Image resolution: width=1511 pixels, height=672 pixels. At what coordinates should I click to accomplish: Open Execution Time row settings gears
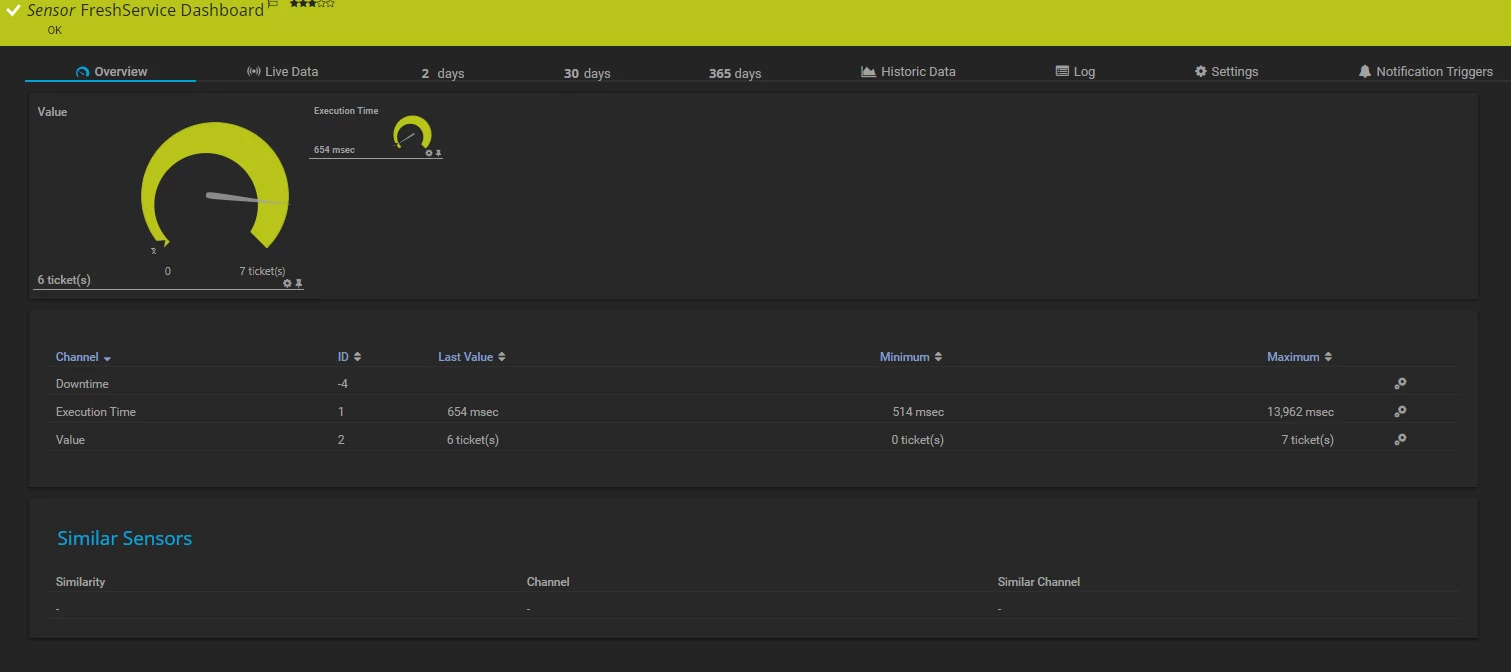(x=1400, y=411)
